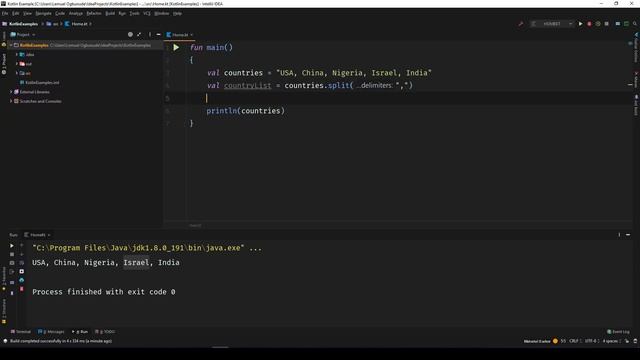Open Search Everywhere magnifier icon
Screen dimensions: 640x360
[635, 24]
